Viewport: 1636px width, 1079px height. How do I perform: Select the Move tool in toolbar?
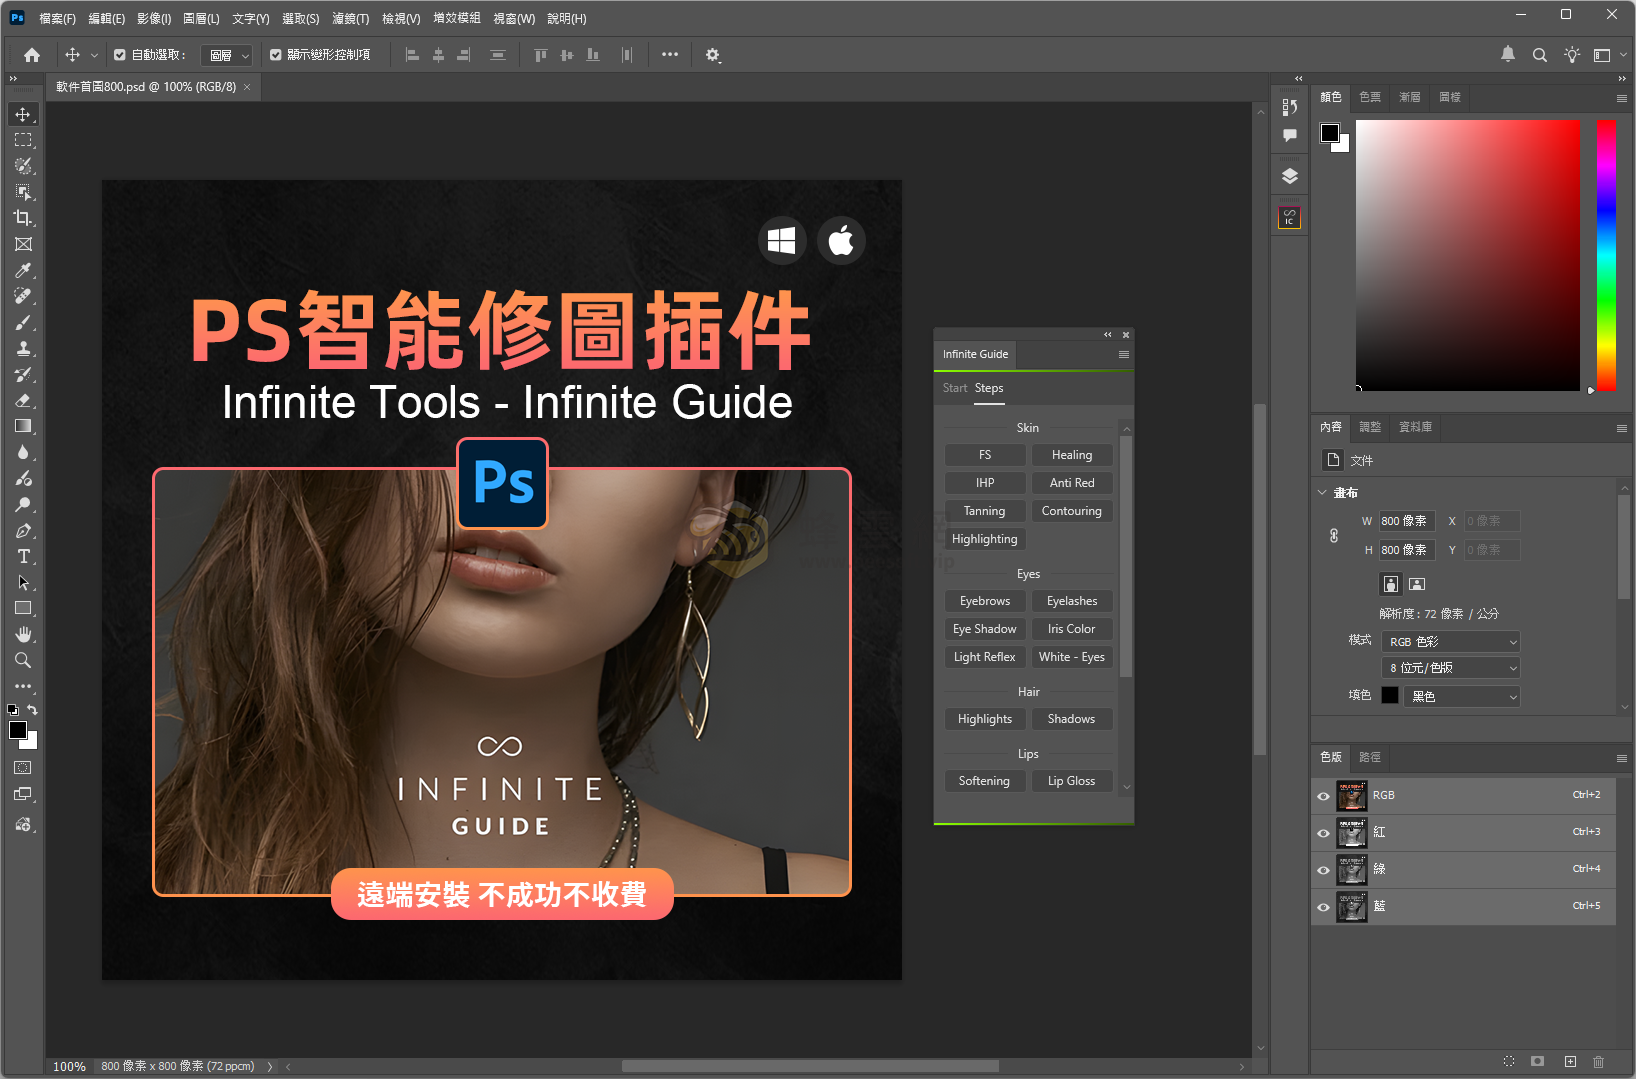[x=23, y=114]
